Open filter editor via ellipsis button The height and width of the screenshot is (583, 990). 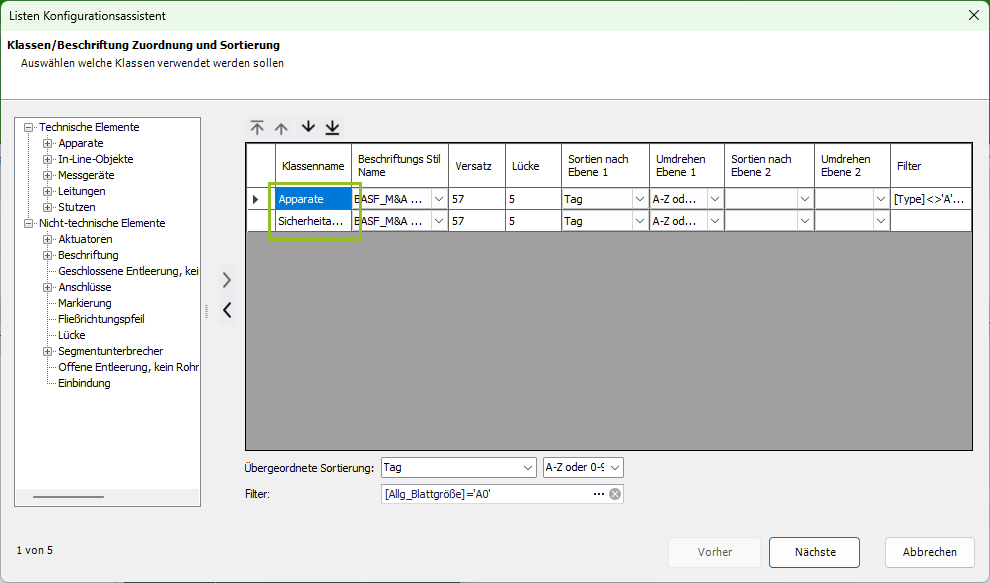point(599,494)
